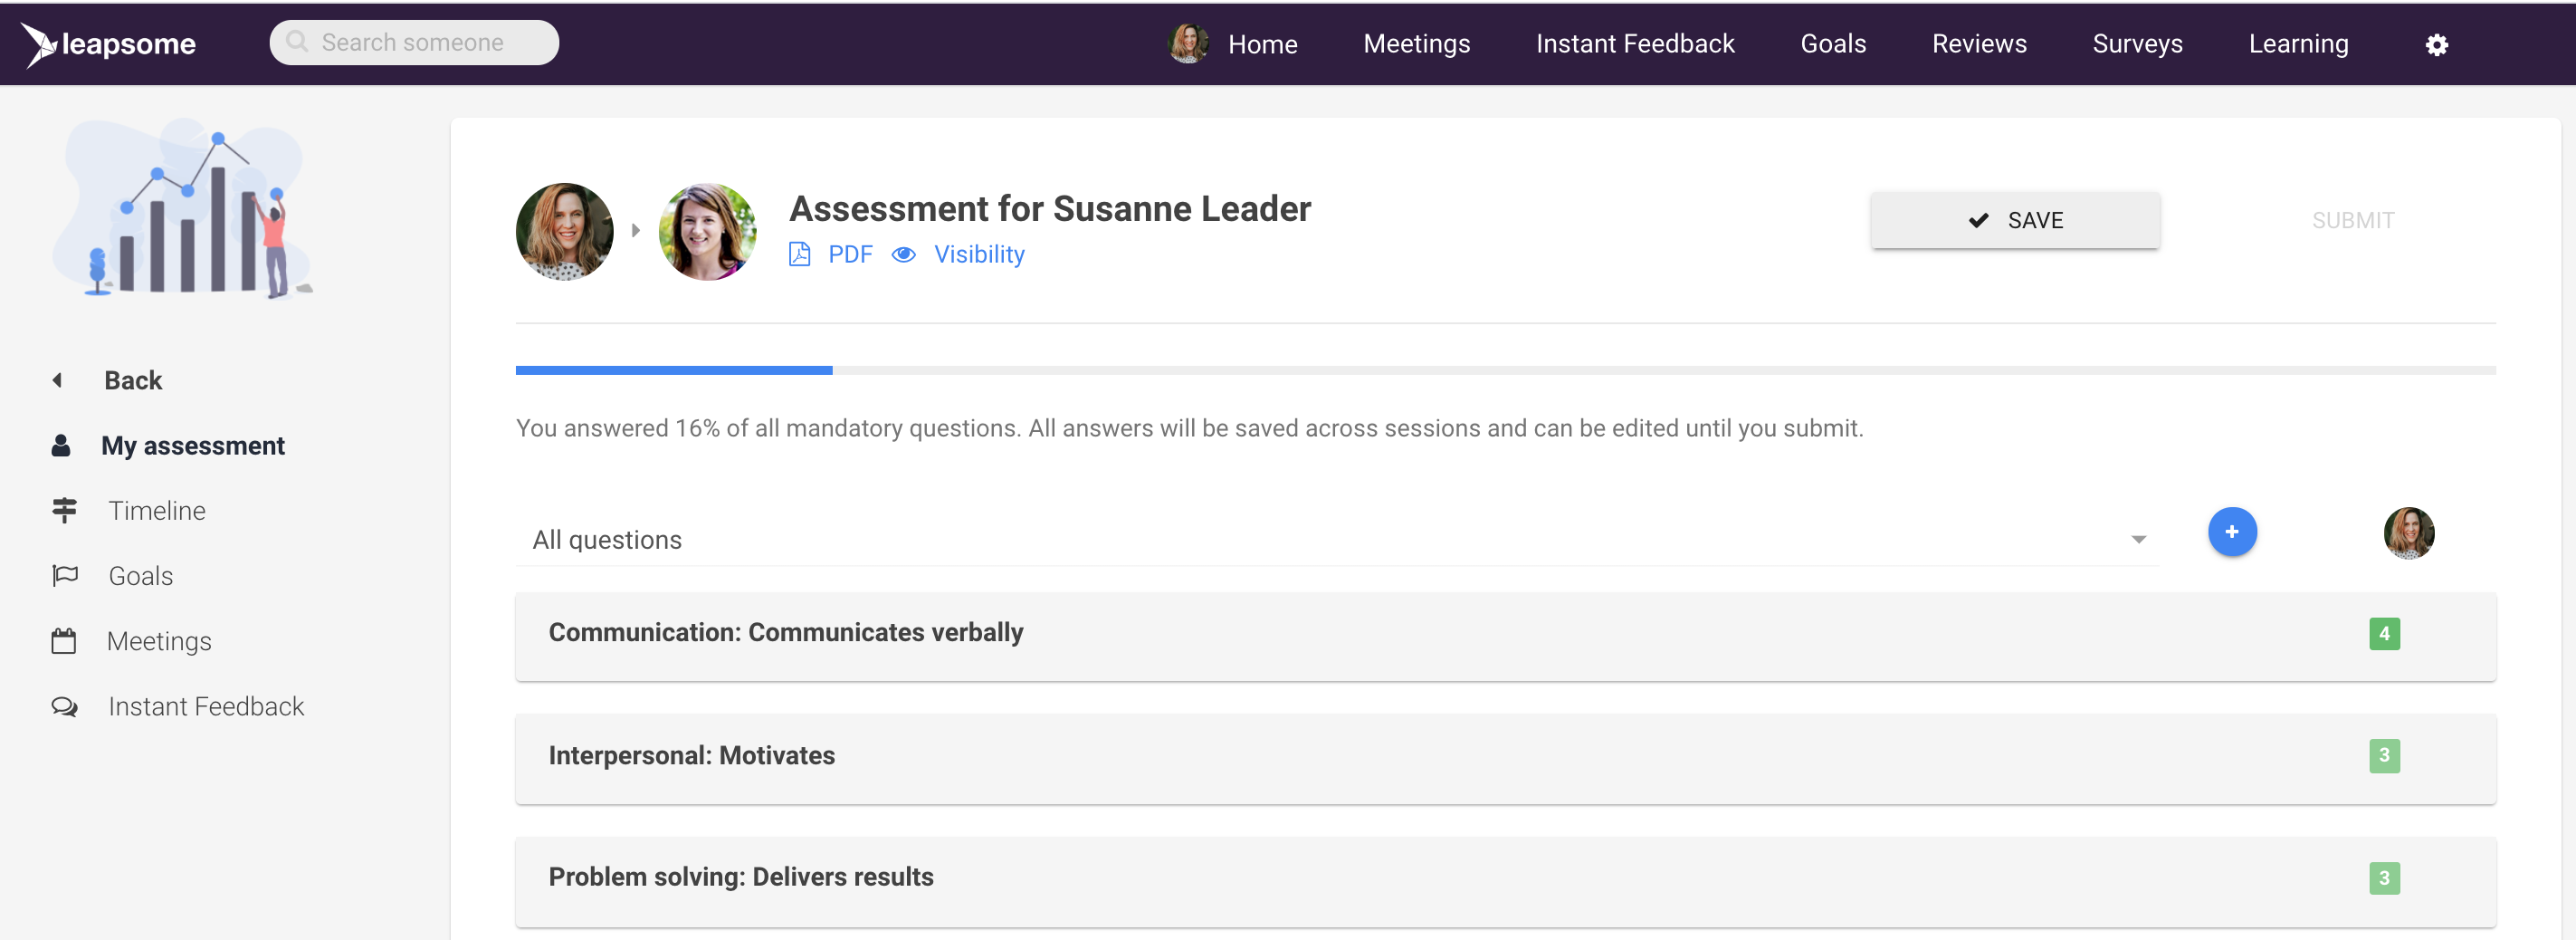Expand Communication: Communicates verbally question
The image size is (2576, 940).
pyautogui.click(x=1505, y=637)
